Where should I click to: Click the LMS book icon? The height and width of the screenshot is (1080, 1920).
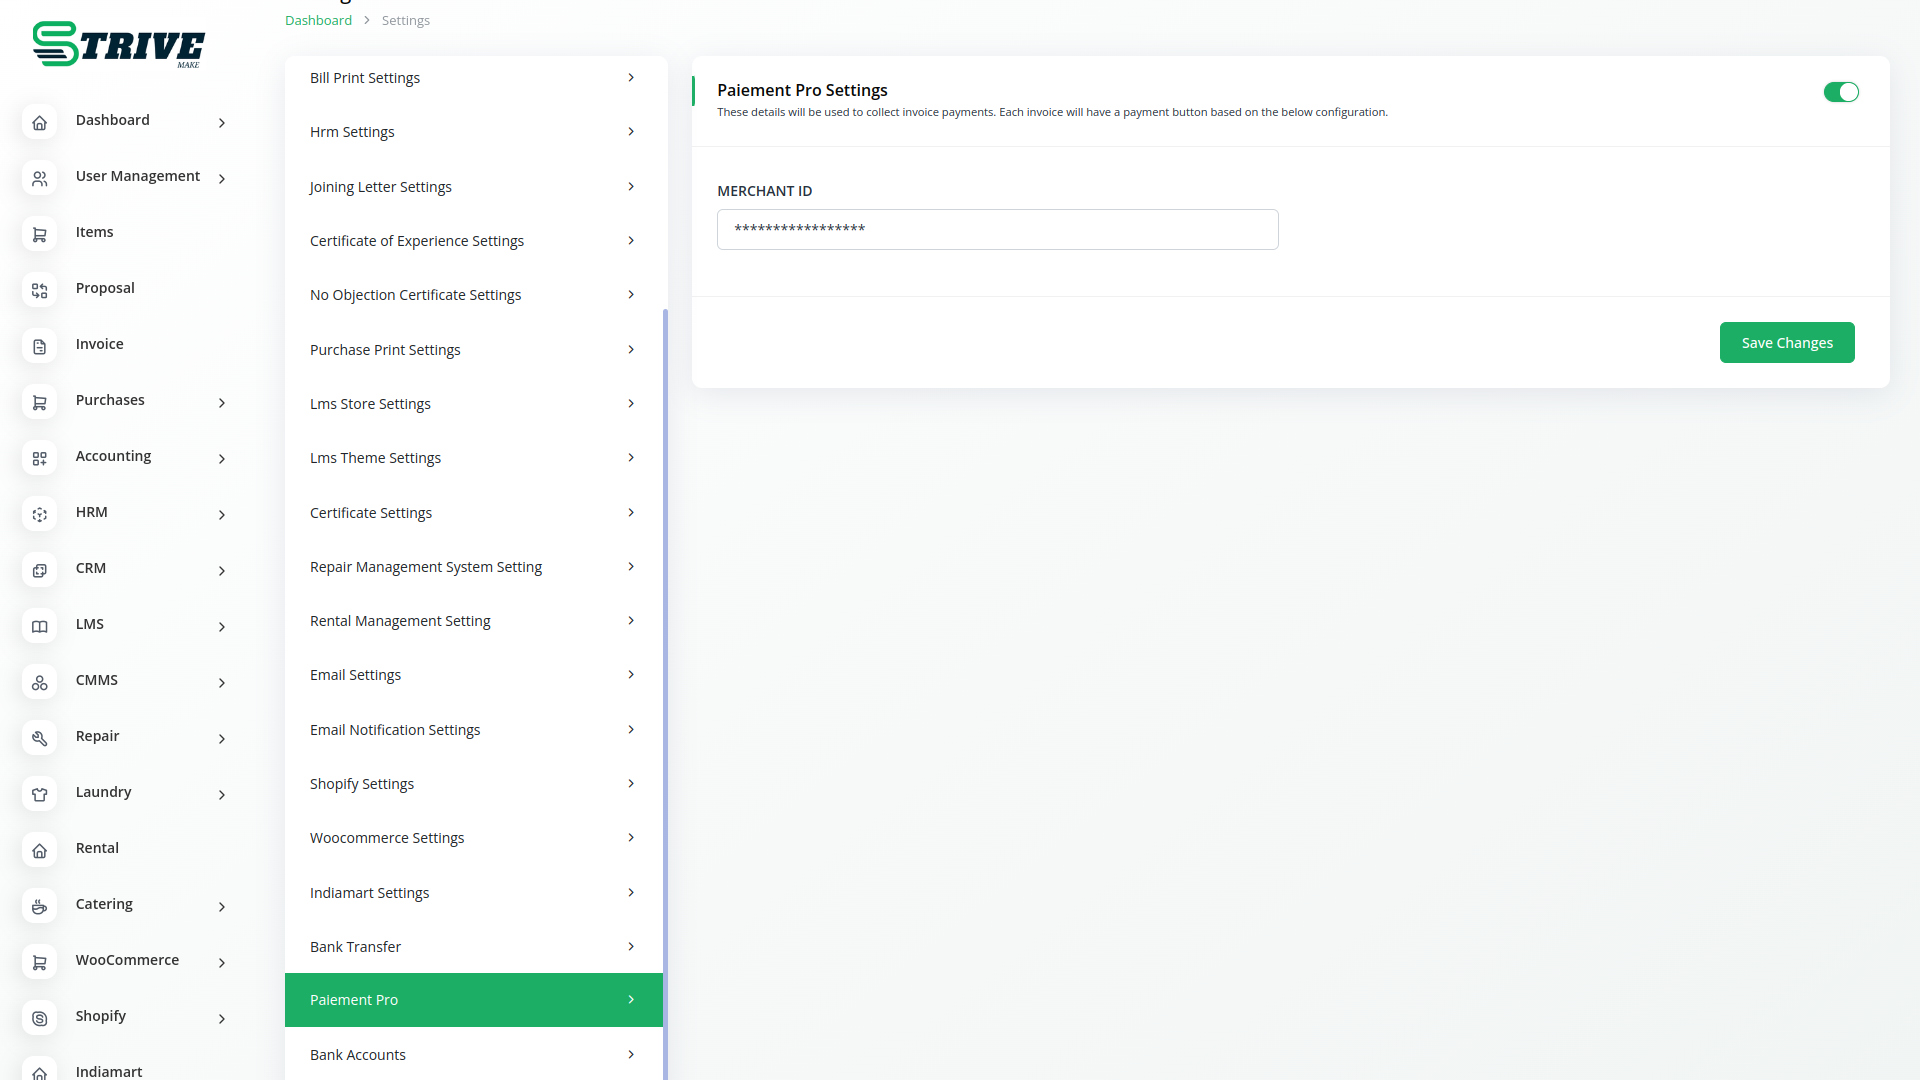click(x=39, y=627)
